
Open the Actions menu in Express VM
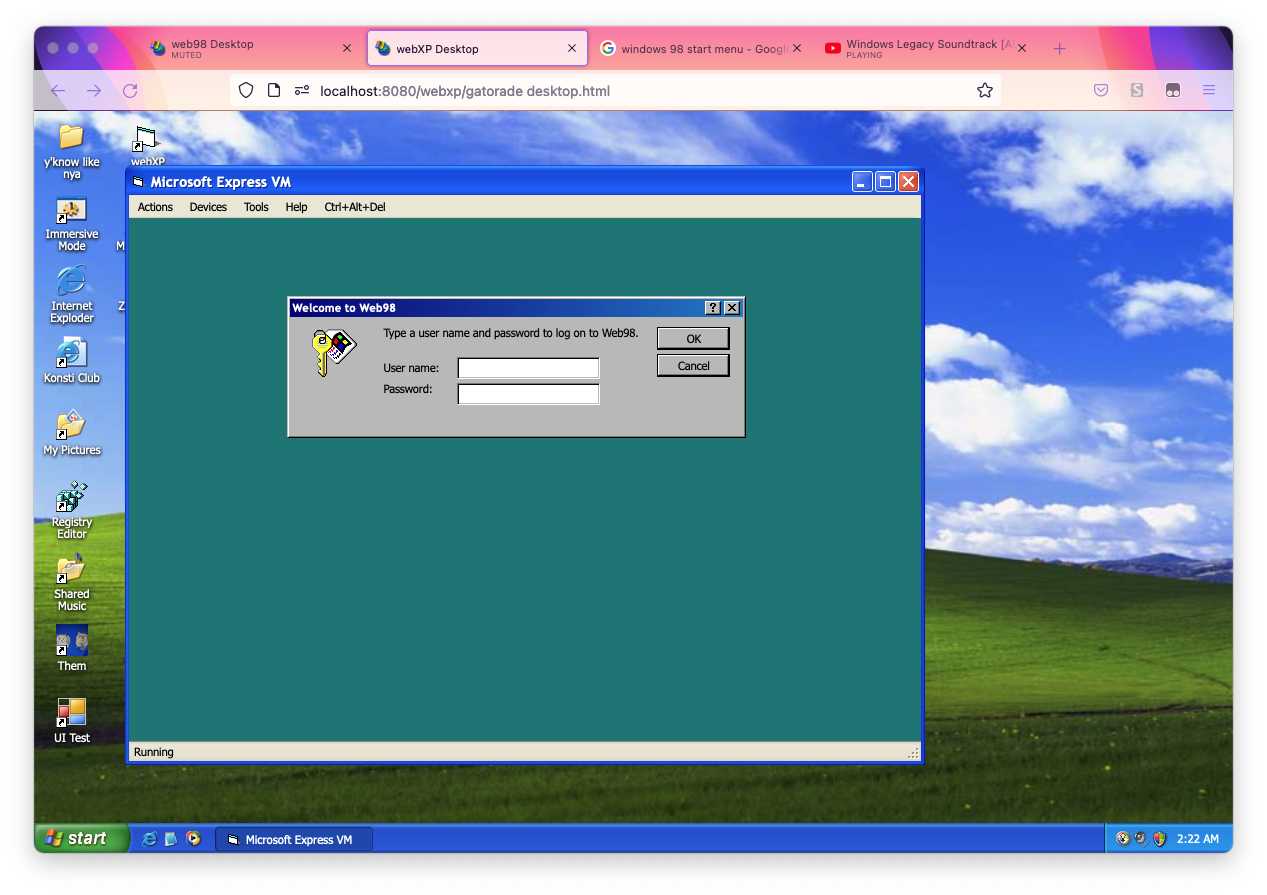coord(155,207)
